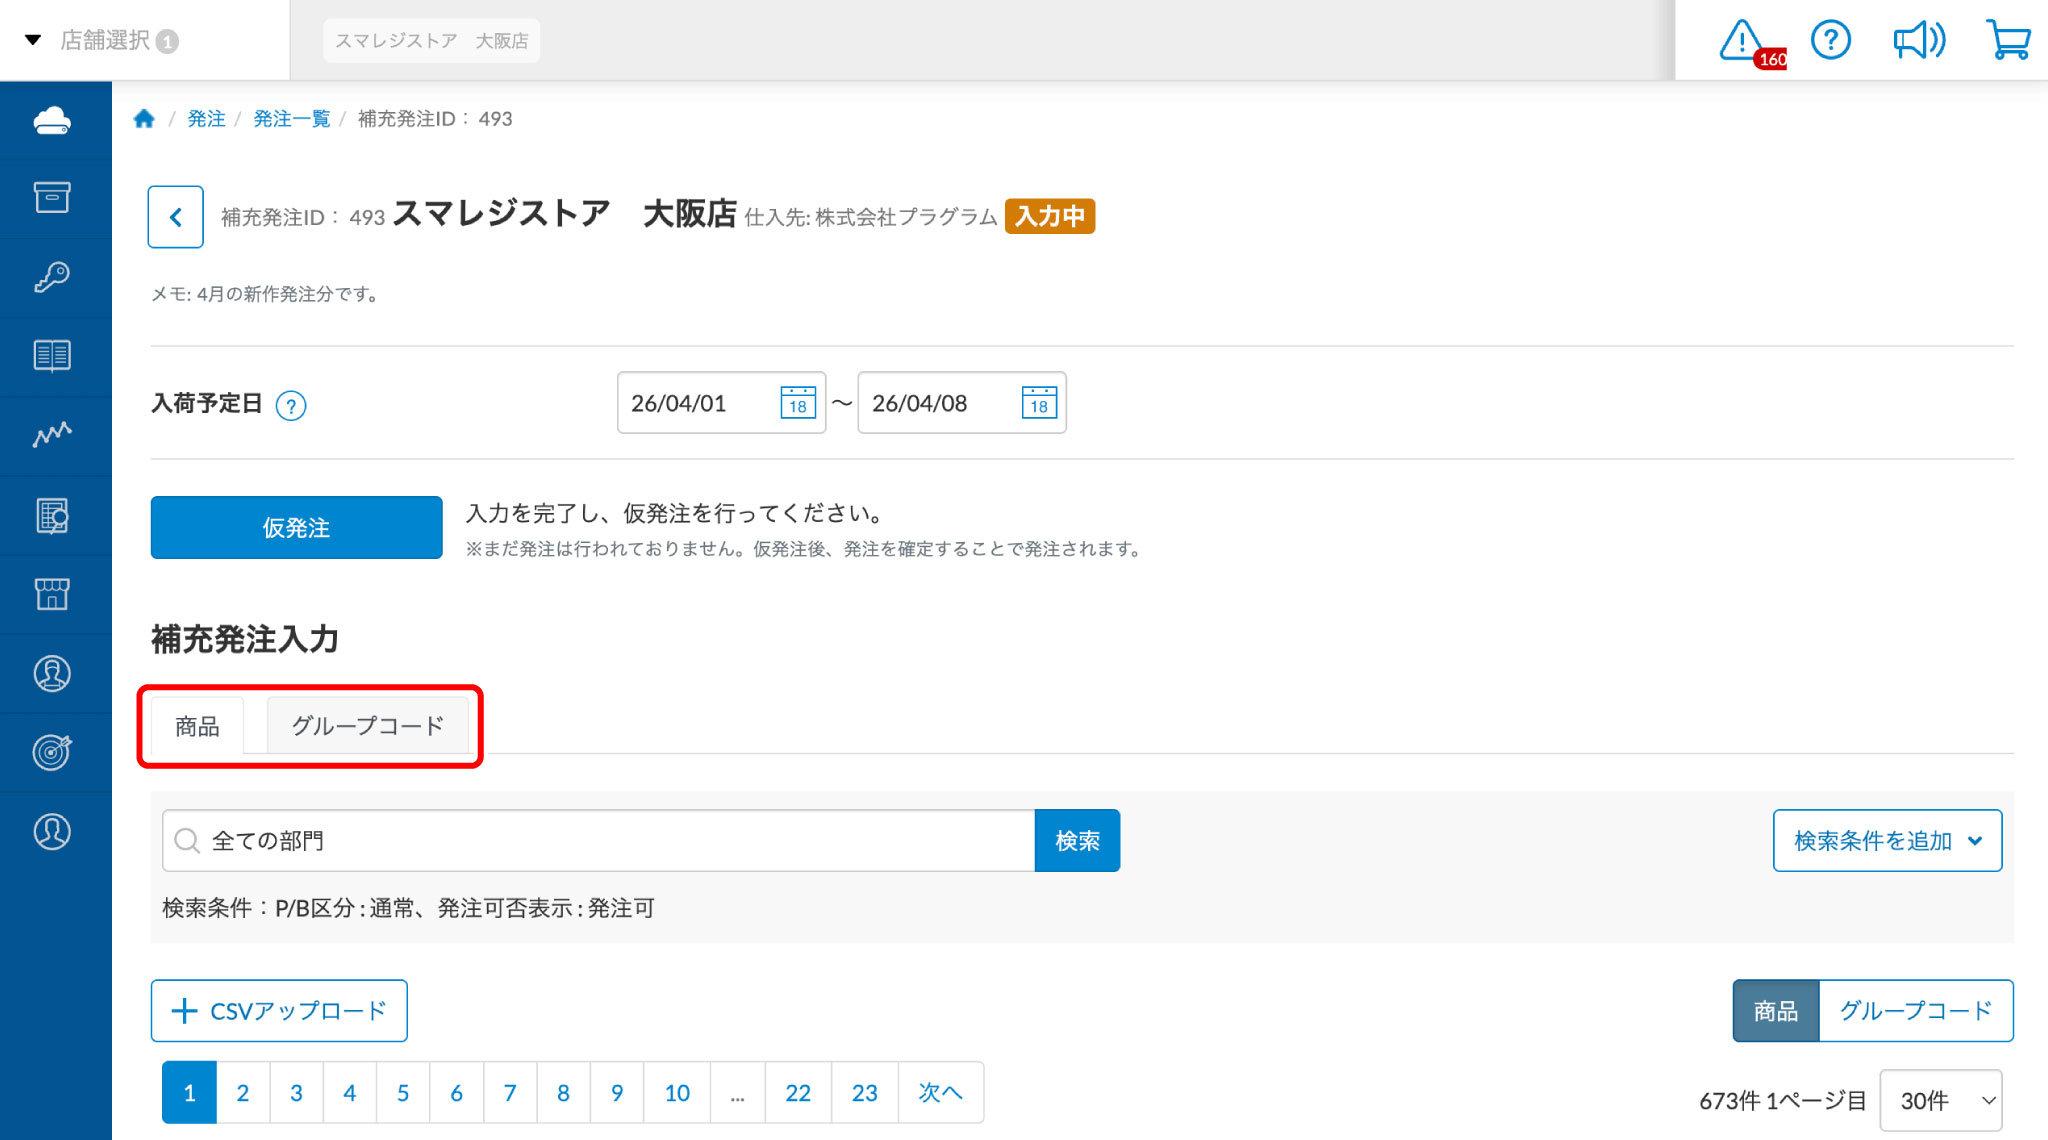This screenshot has width=2048, height=1140.
Task: Go to pagination page 9
Action: [617, 1093]
